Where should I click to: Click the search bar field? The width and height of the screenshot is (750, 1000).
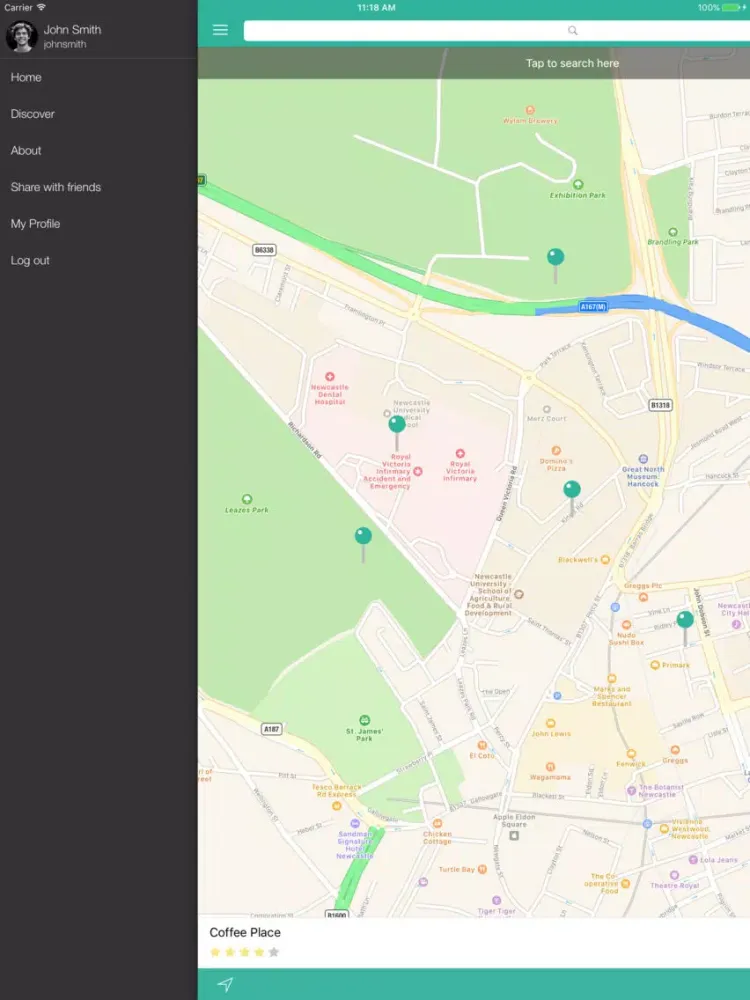click(497, 30)
